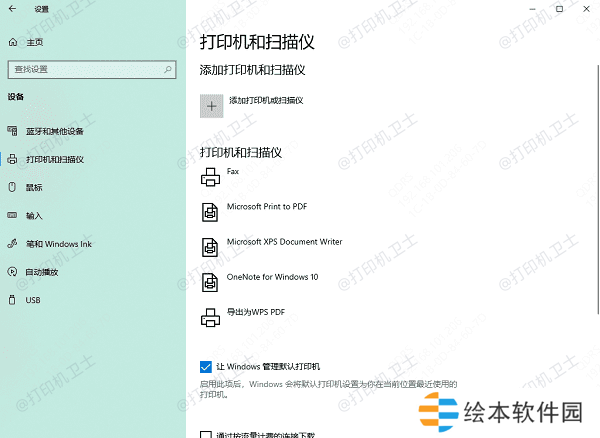The image size is (600, 438).
Task: Select the Microsoft Print to PDF printer icon
Action: (x=211, y=213)
